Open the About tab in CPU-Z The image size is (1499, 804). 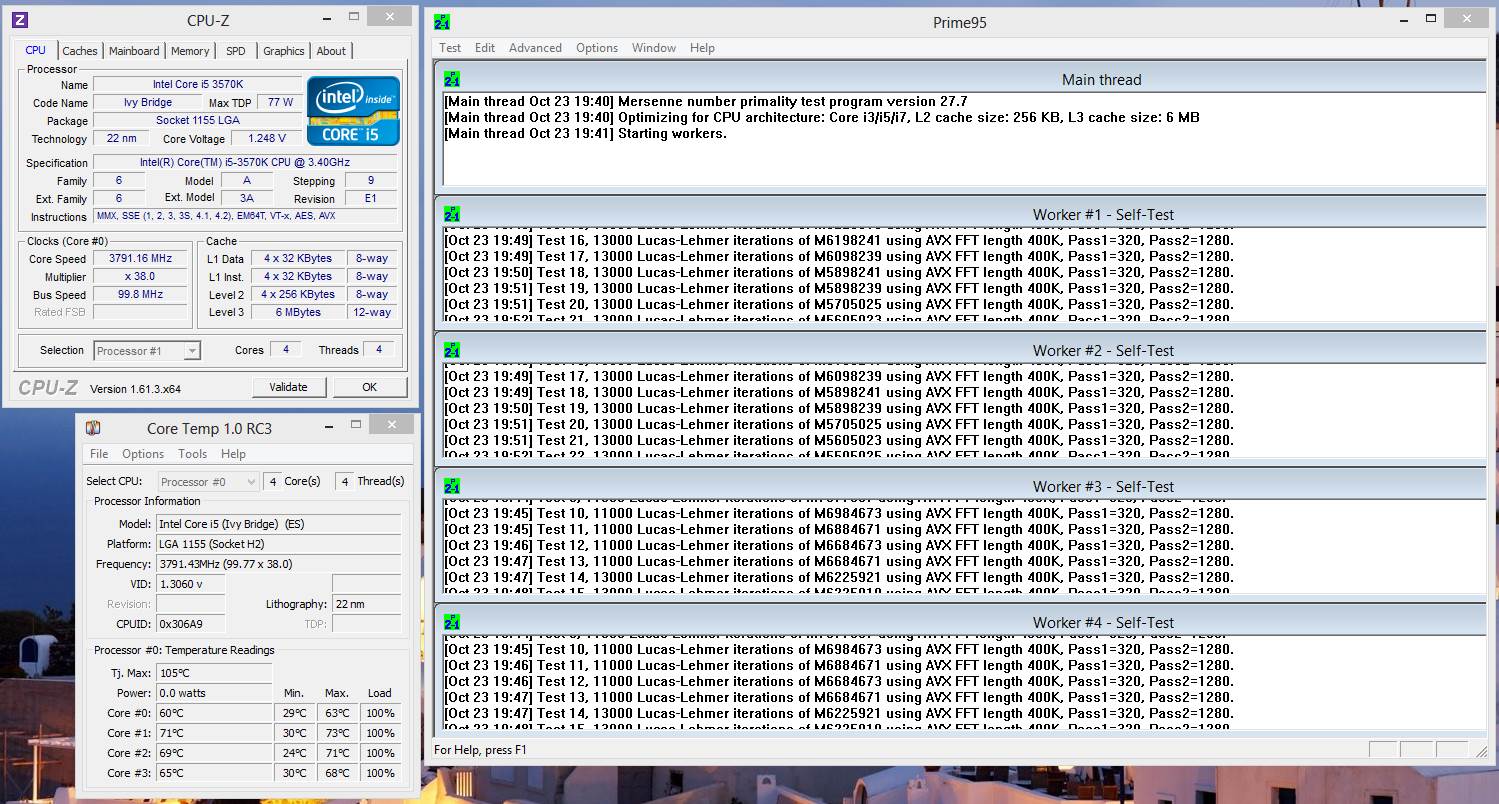[x=331, y=51]
